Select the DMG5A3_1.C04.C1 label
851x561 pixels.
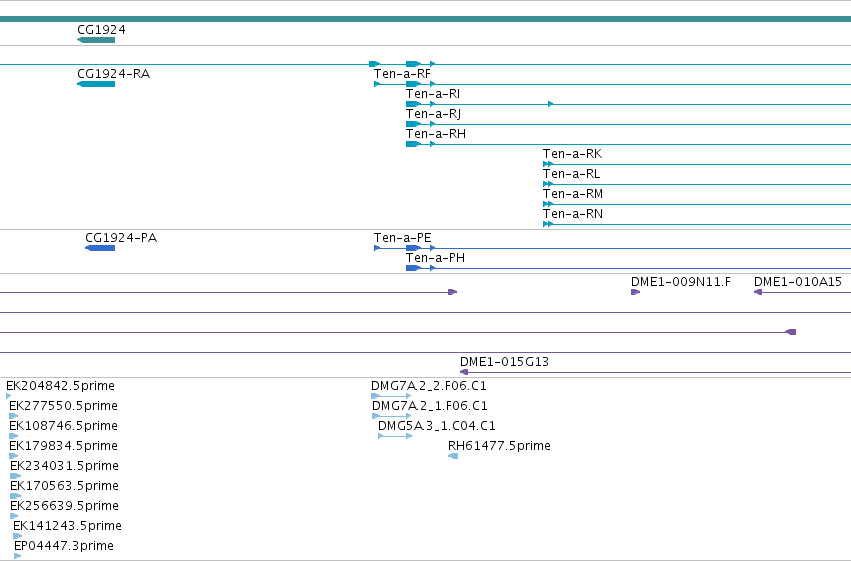[437, 426]
